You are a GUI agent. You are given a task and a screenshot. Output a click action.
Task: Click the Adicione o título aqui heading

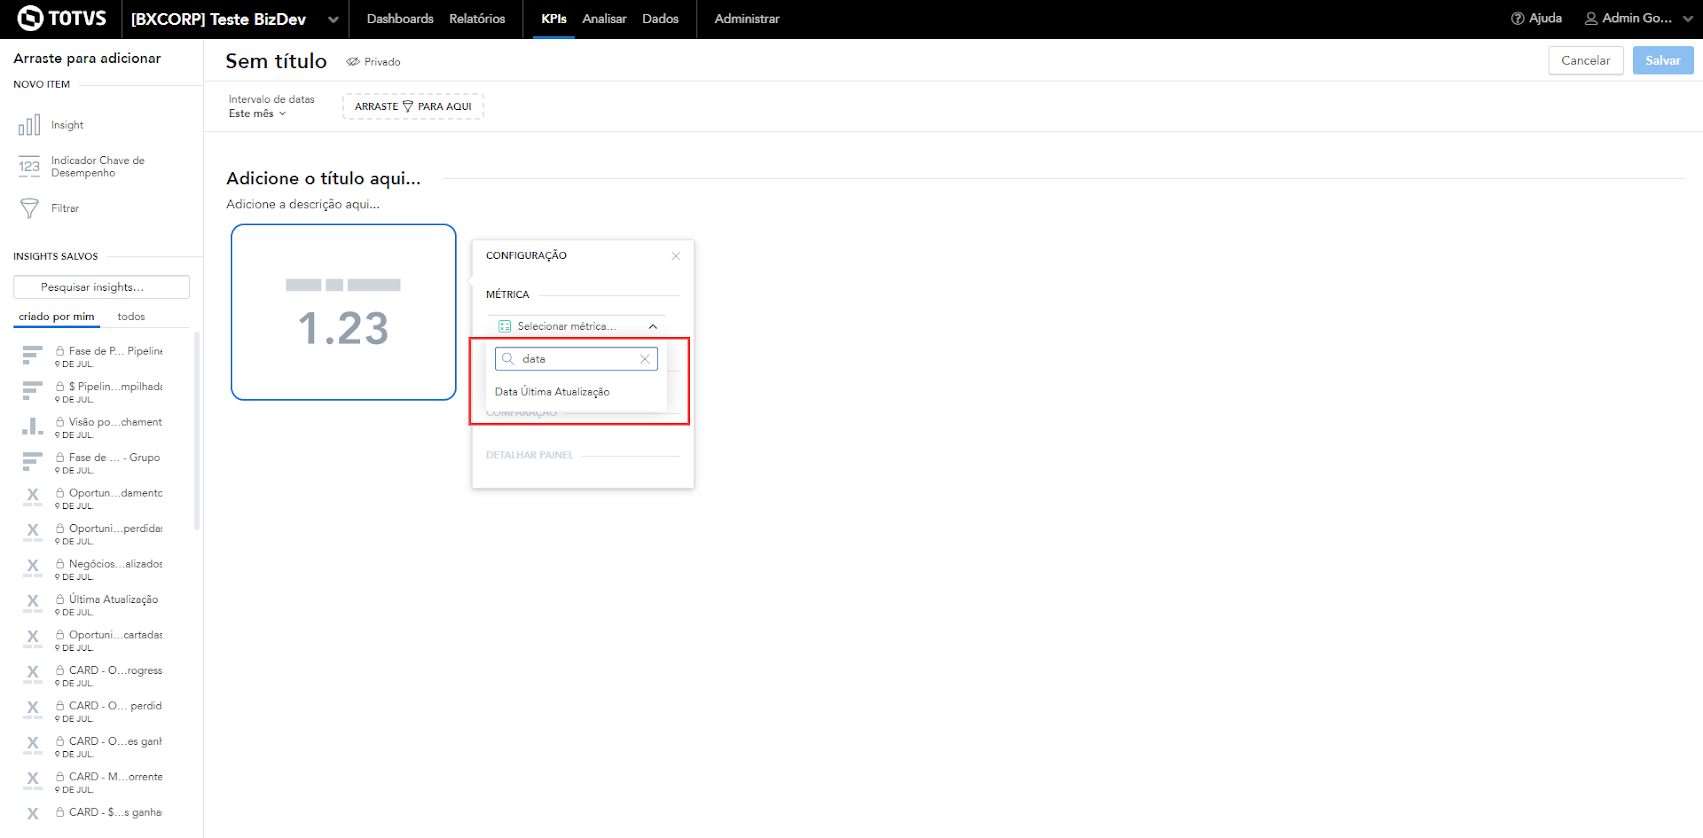click(x=323, y=178)
